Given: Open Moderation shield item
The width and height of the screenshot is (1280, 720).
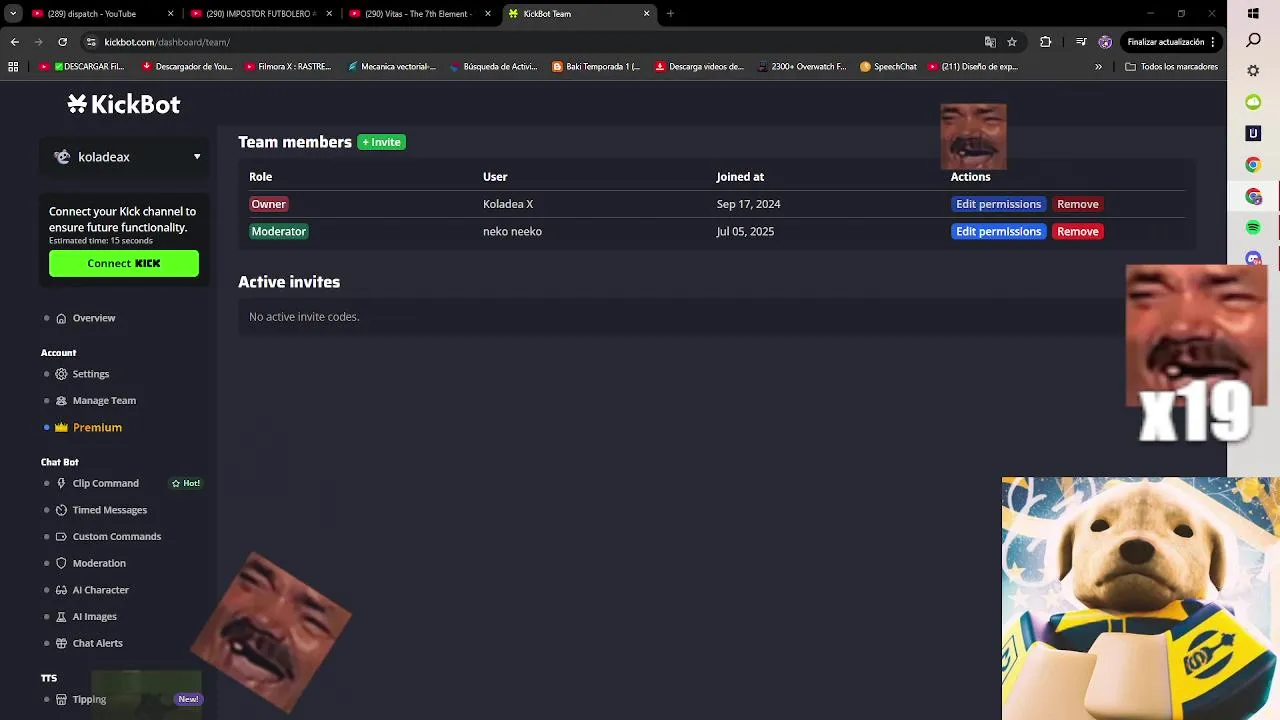Looking at the screenshot, I should click(x=90, y=564).
